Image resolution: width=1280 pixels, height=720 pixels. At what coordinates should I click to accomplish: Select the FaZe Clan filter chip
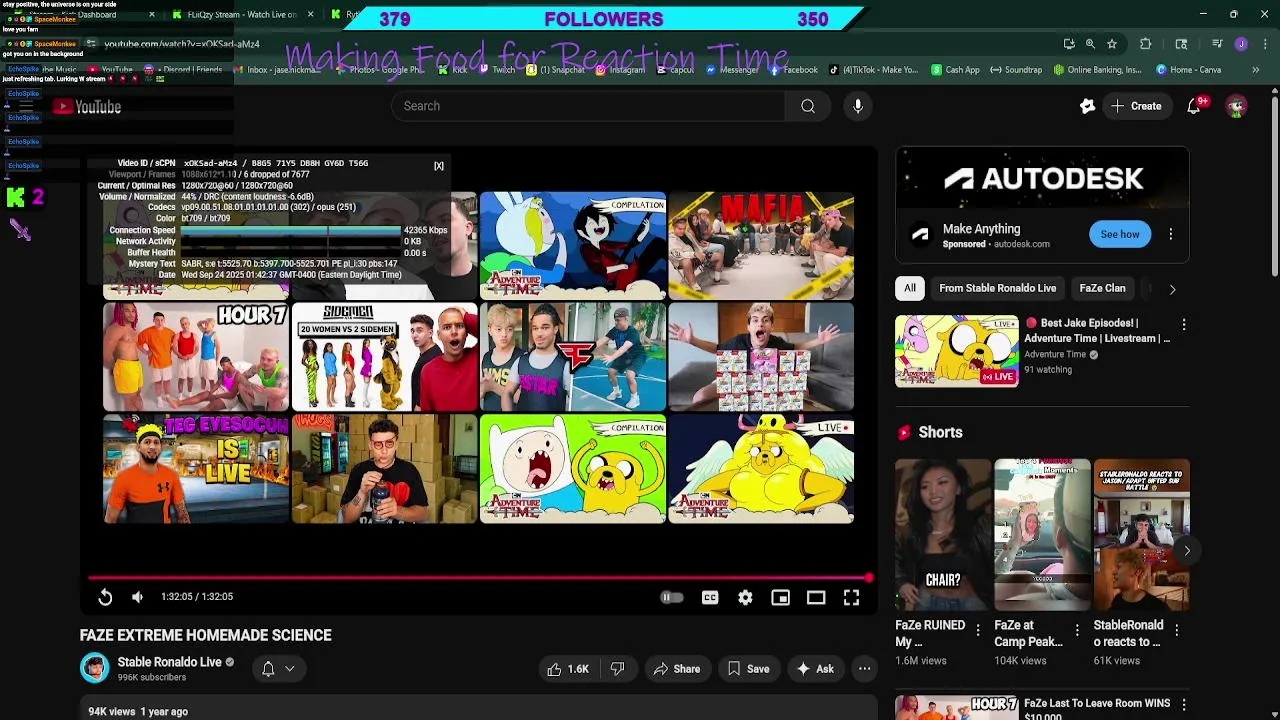(1102, 288)
